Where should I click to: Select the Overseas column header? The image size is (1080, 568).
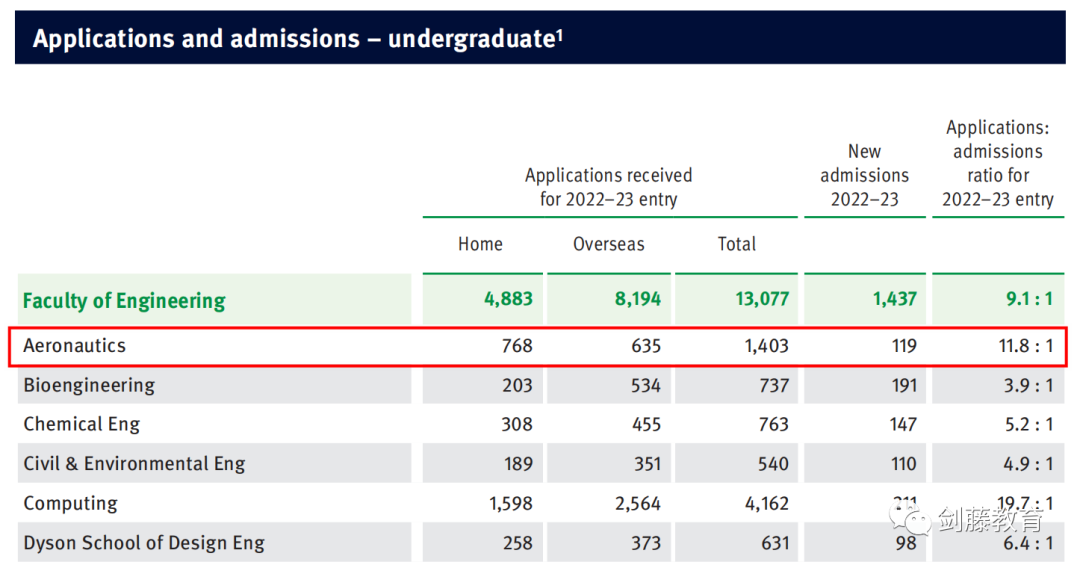[608, 244]
